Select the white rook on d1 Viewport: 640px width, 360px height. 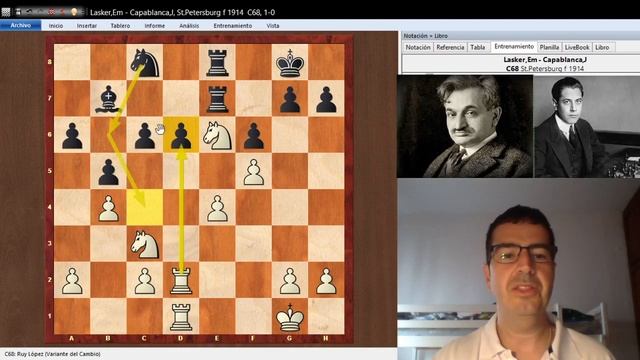[x=181, y=317]
